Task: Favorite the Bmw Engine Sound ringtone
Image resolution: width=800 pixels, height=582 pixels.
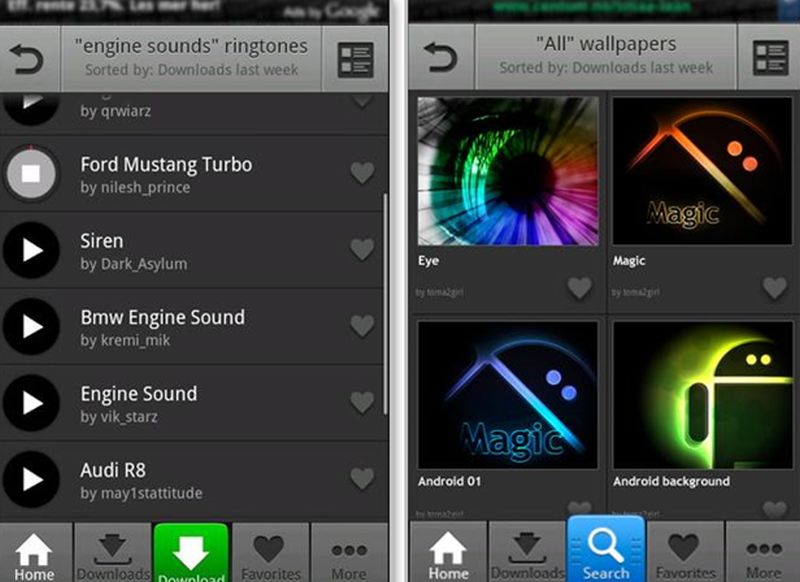Action: (x=362, y=326)
